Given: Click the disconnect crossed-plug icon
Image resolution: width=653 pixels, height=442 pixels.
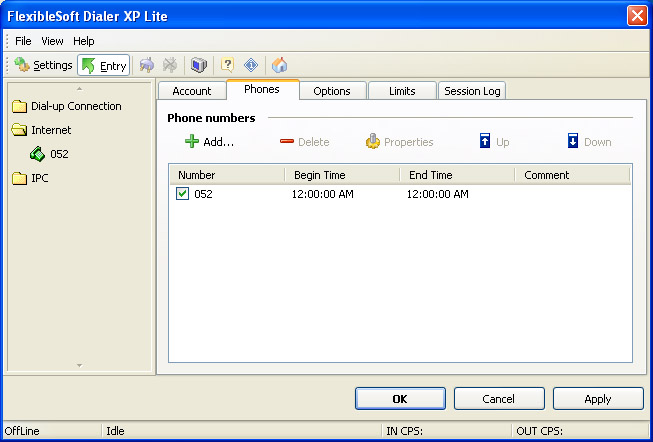Looking at the screenshot, I should click(169, 65).
